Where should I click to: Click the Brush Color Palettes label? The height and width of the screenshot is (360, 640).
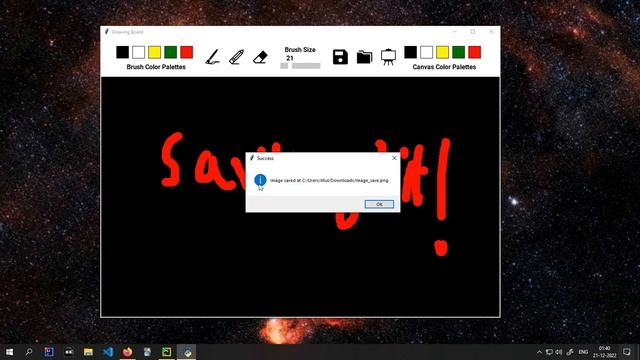click(x=156, y=67)
